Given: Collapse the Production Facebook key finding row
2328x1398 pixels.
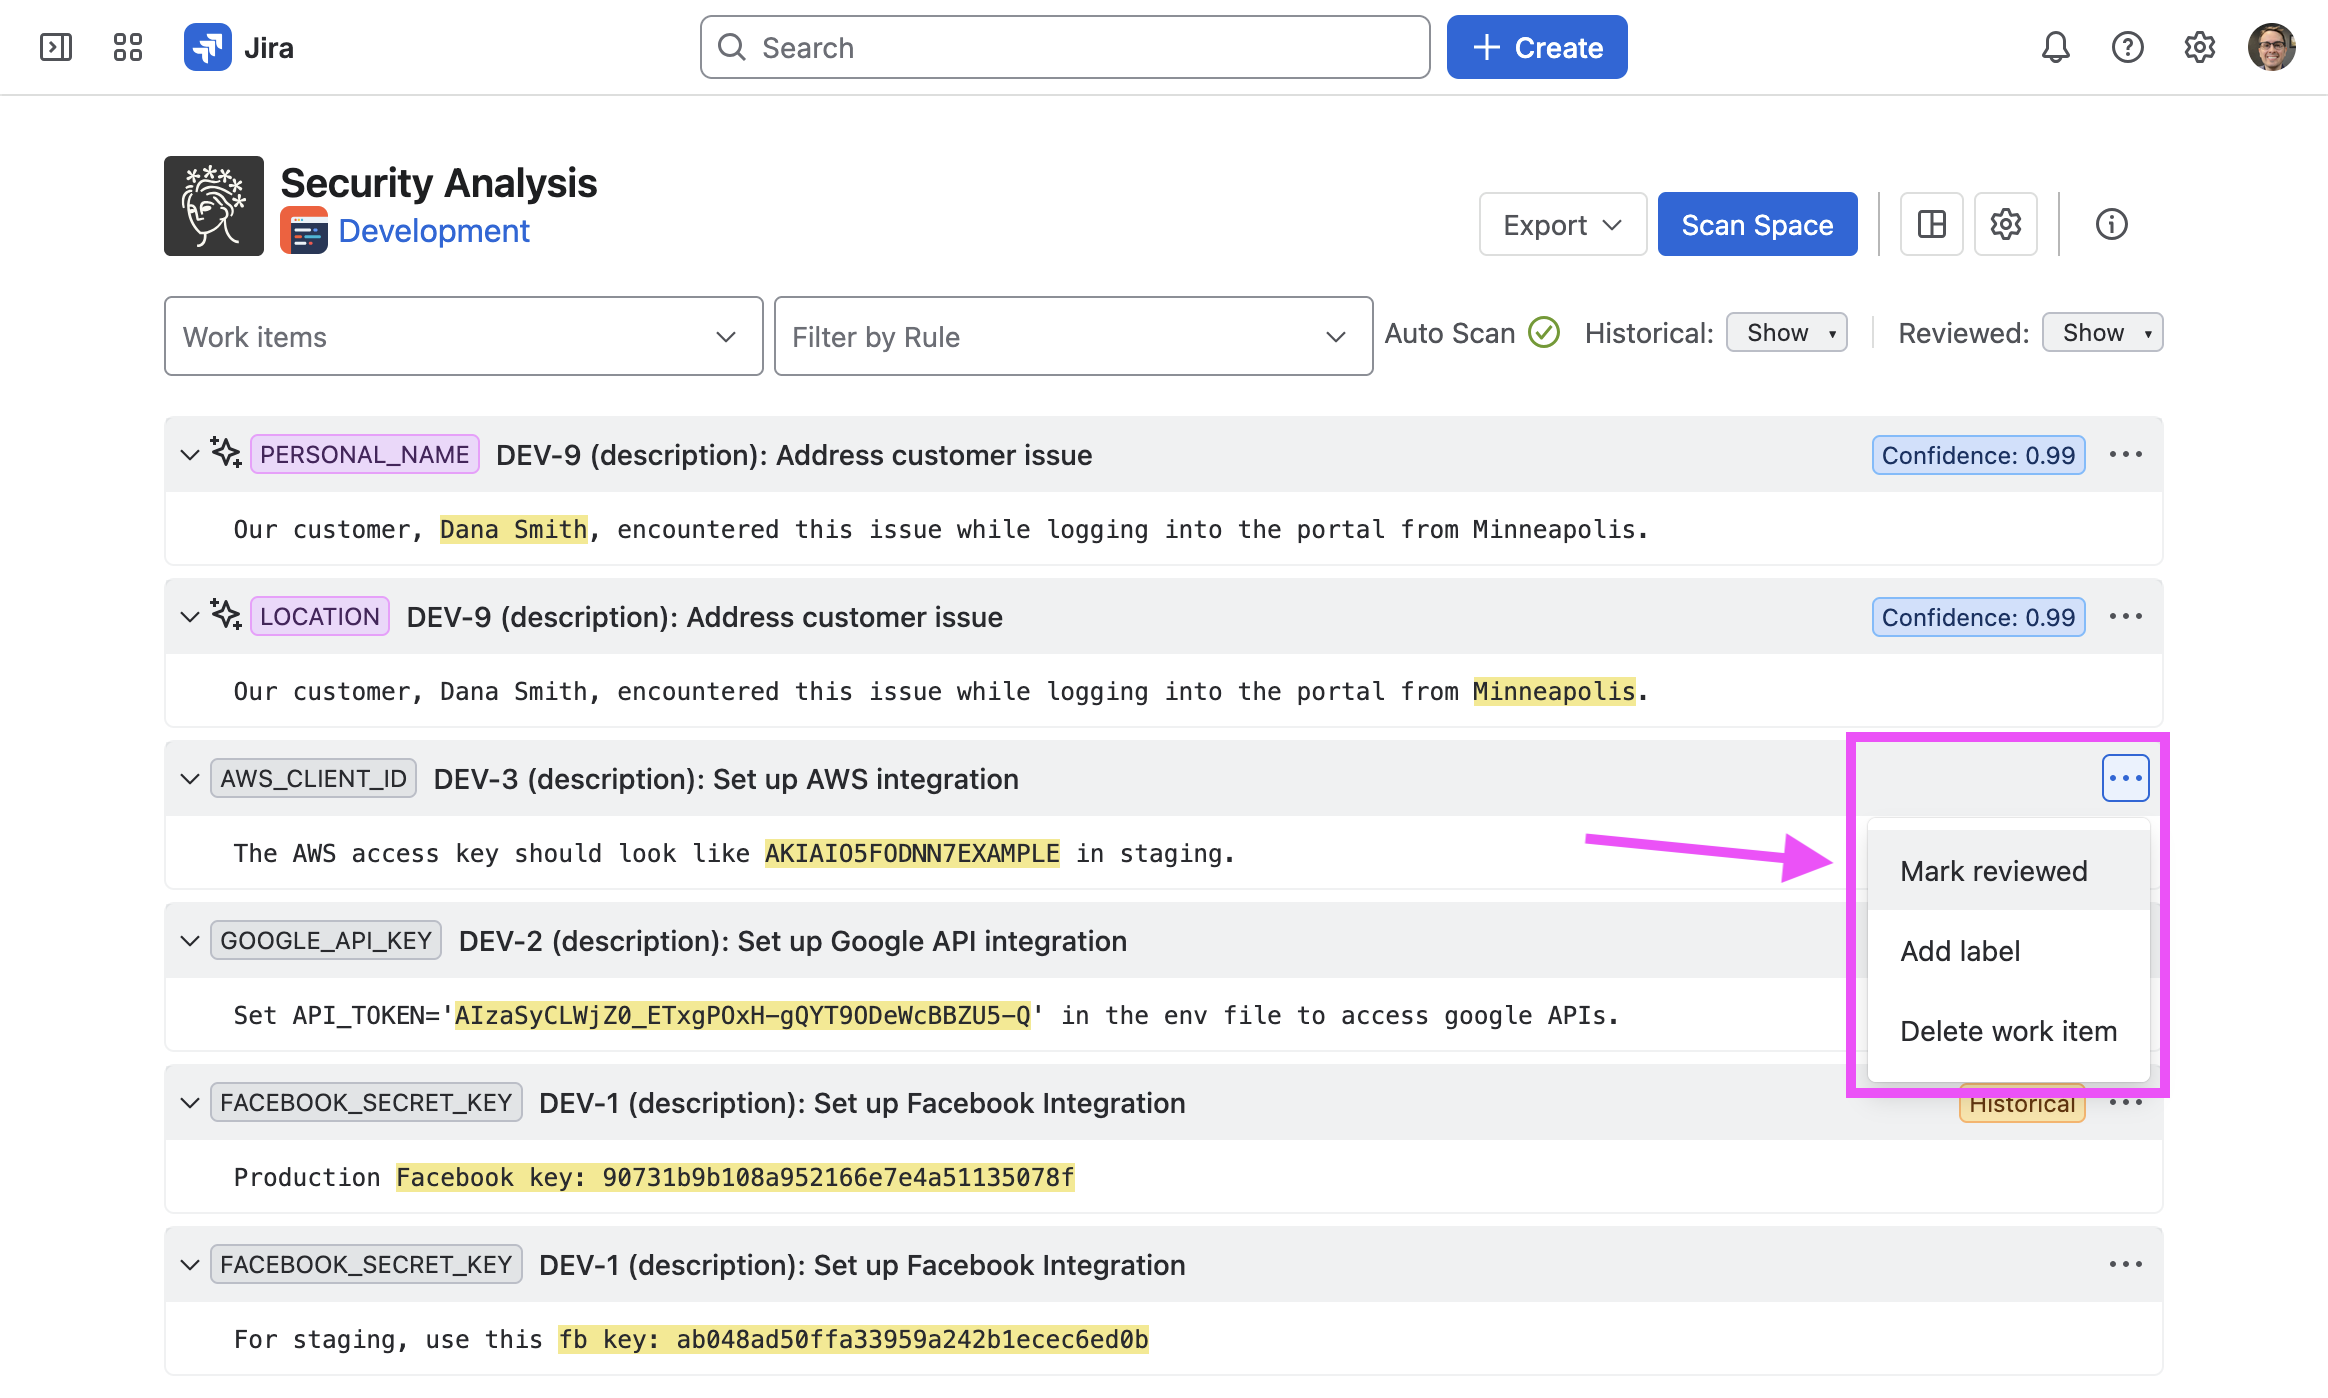Looking at the screenshot, I should point(190,1103).
